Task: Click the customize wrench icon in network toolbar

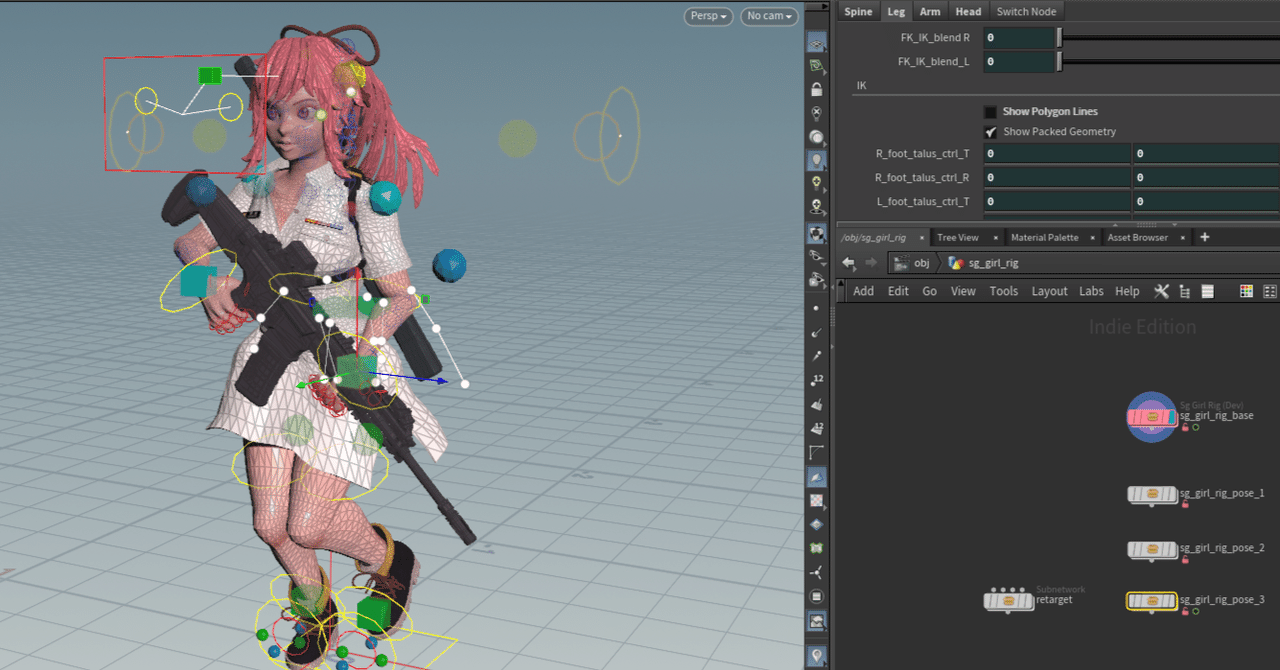Action: tap(1161, 291)
